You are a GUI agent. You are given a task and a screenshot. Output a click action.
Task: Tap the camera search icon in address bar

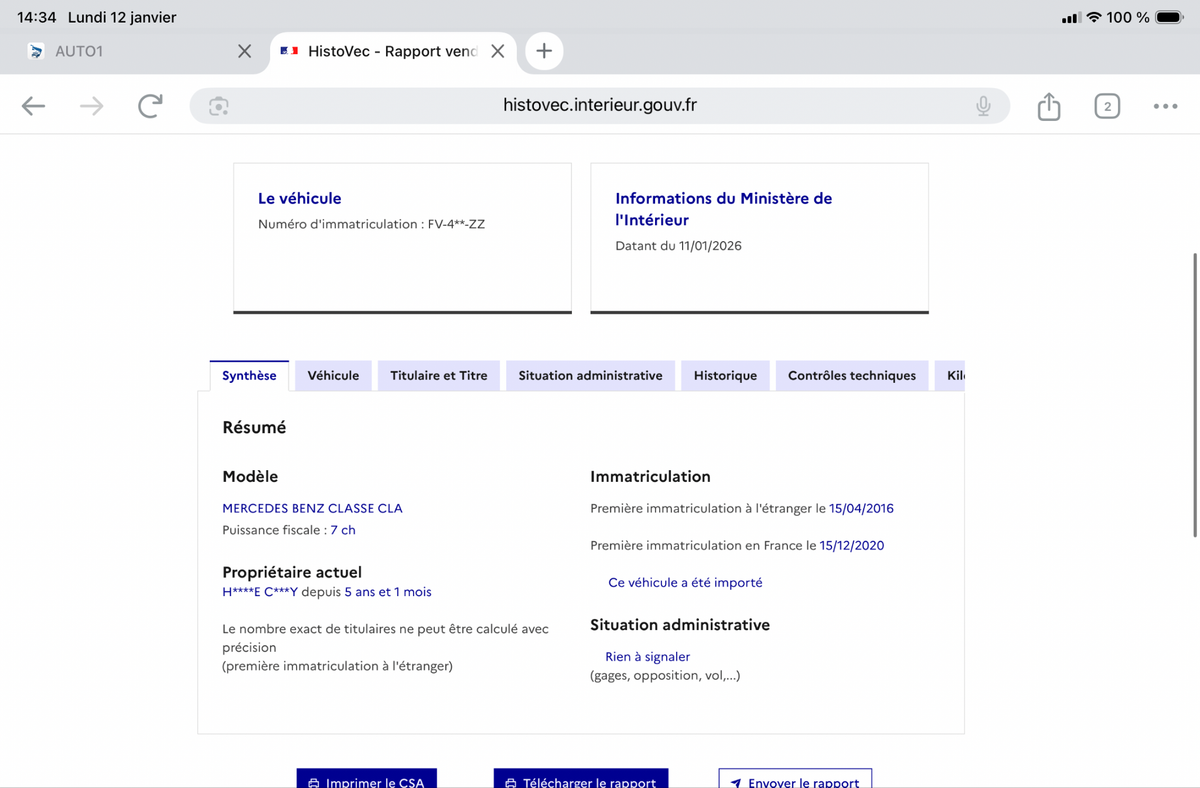coord(219,106)
